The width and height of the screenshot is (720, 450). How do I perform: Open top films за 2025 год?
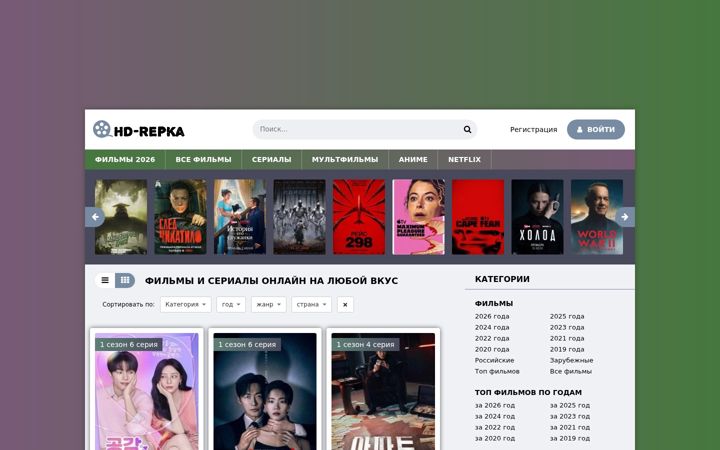570,405
